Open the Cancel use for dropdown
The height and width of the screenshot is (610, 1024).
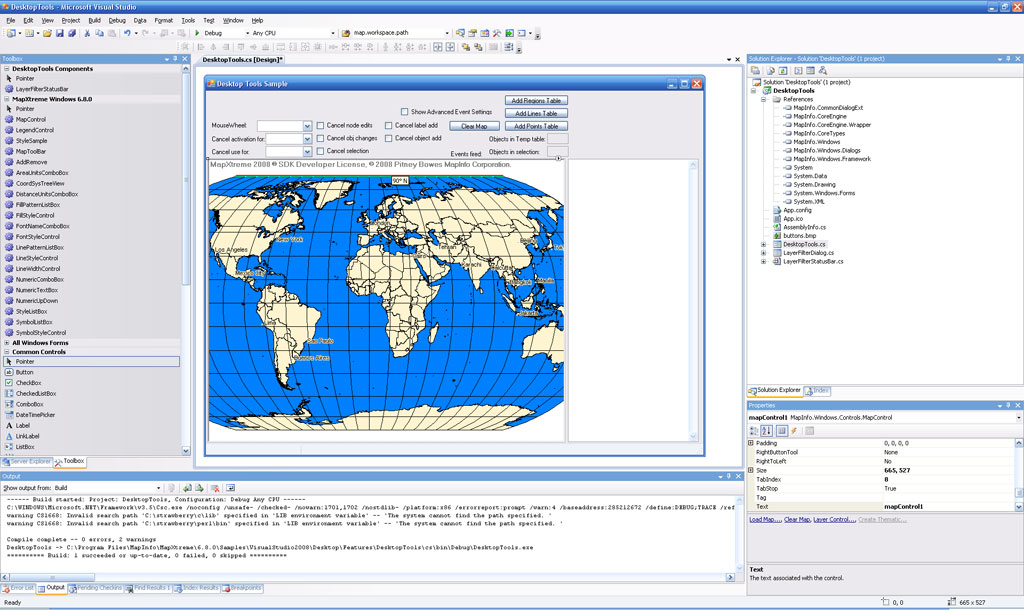tap(307, 152)
